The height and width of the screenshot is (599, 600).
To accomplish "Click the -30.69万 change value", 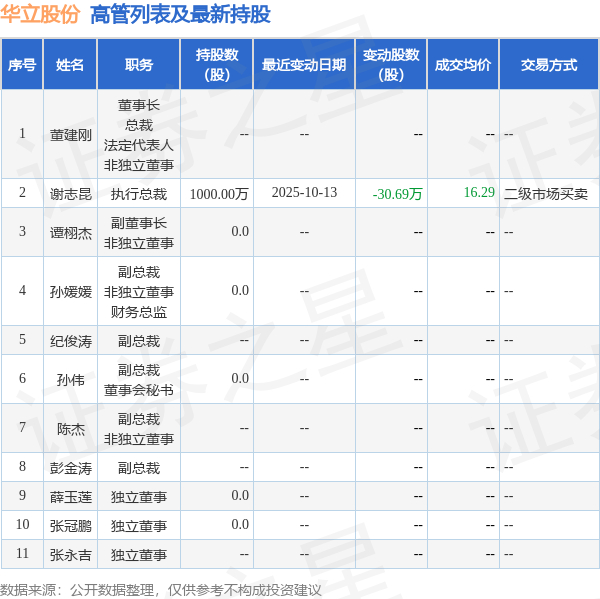I will pos(398,194).
